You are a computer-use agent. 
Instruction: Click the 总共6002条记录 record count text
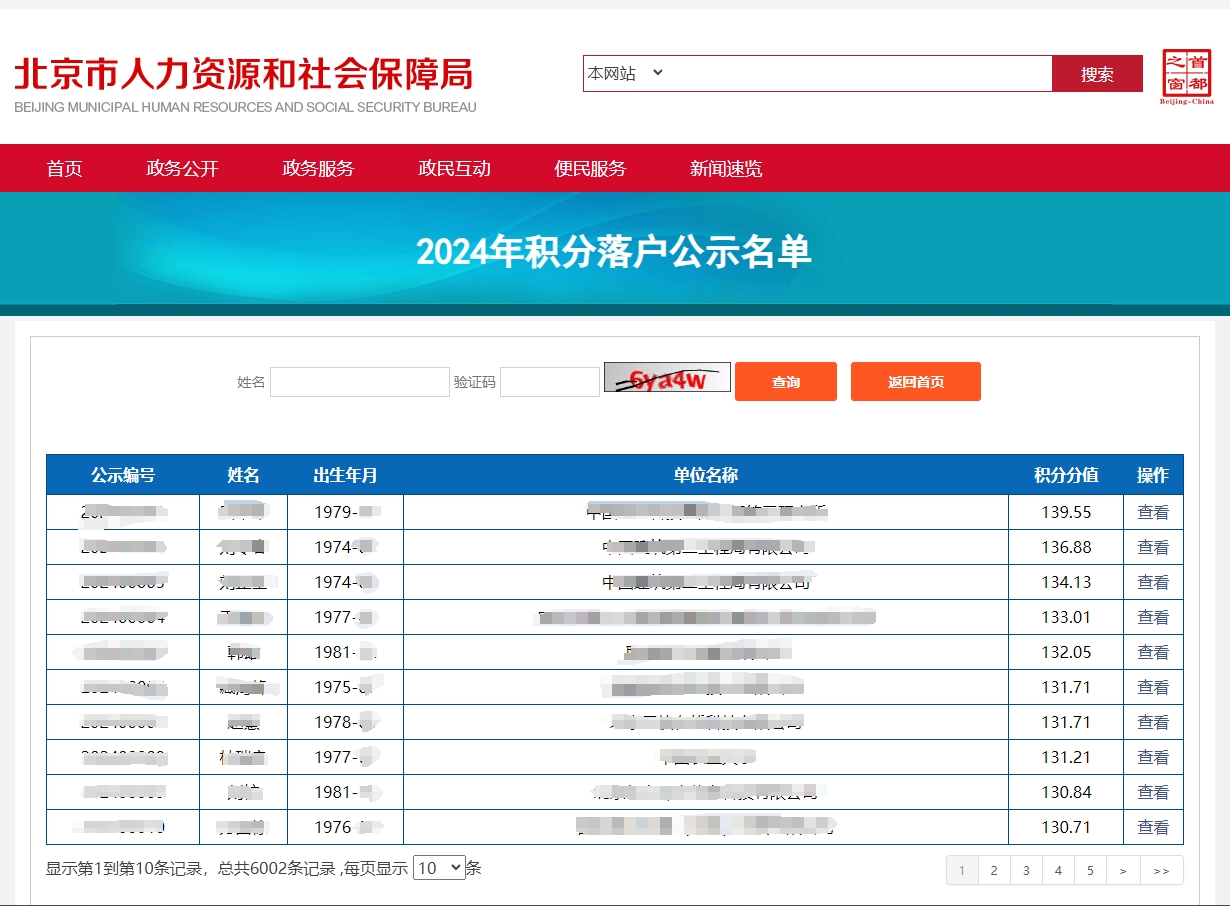pos(277,868)
